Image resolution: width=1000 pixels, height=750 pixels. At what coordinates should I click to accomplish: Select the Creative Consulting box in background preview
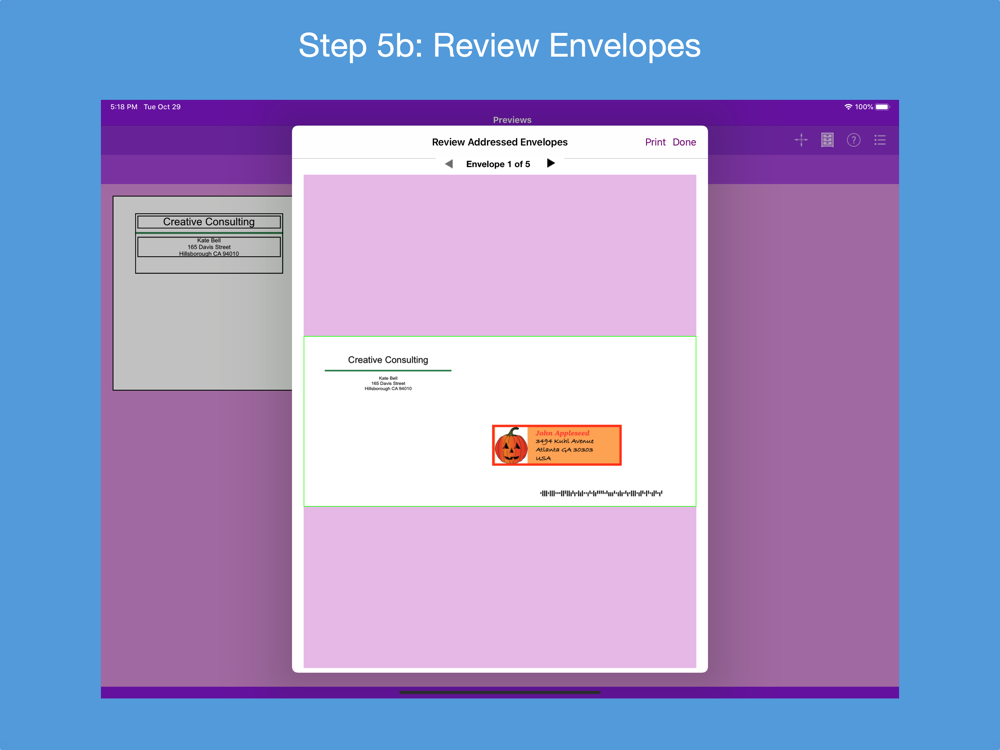[x=209, y=222]
